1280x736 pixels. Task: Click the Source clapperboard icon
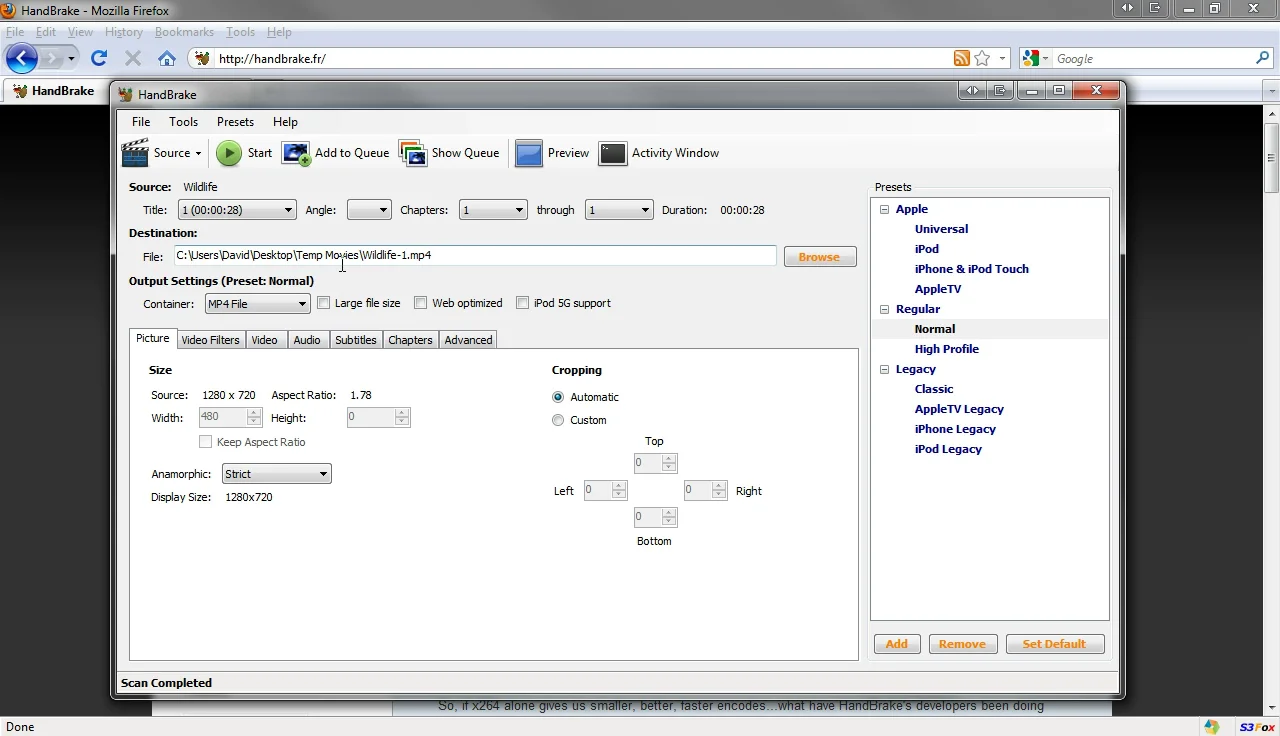pyautogui.click(x=135, y=153)
